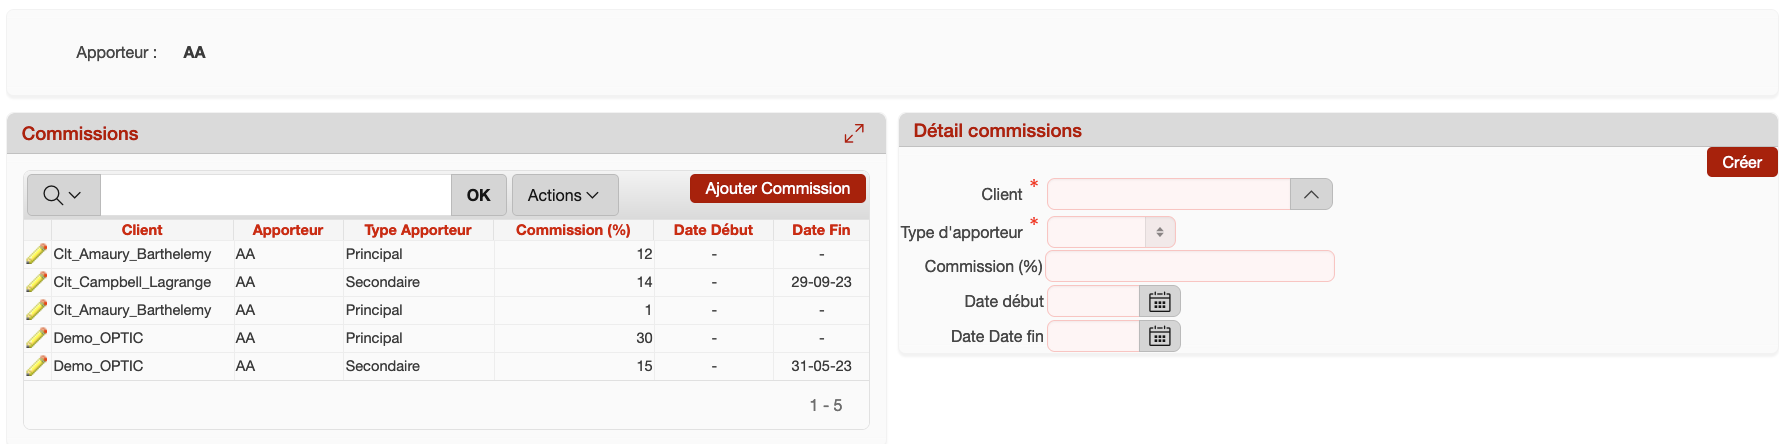Open the Date fin calendar picker

(1159, 337)
